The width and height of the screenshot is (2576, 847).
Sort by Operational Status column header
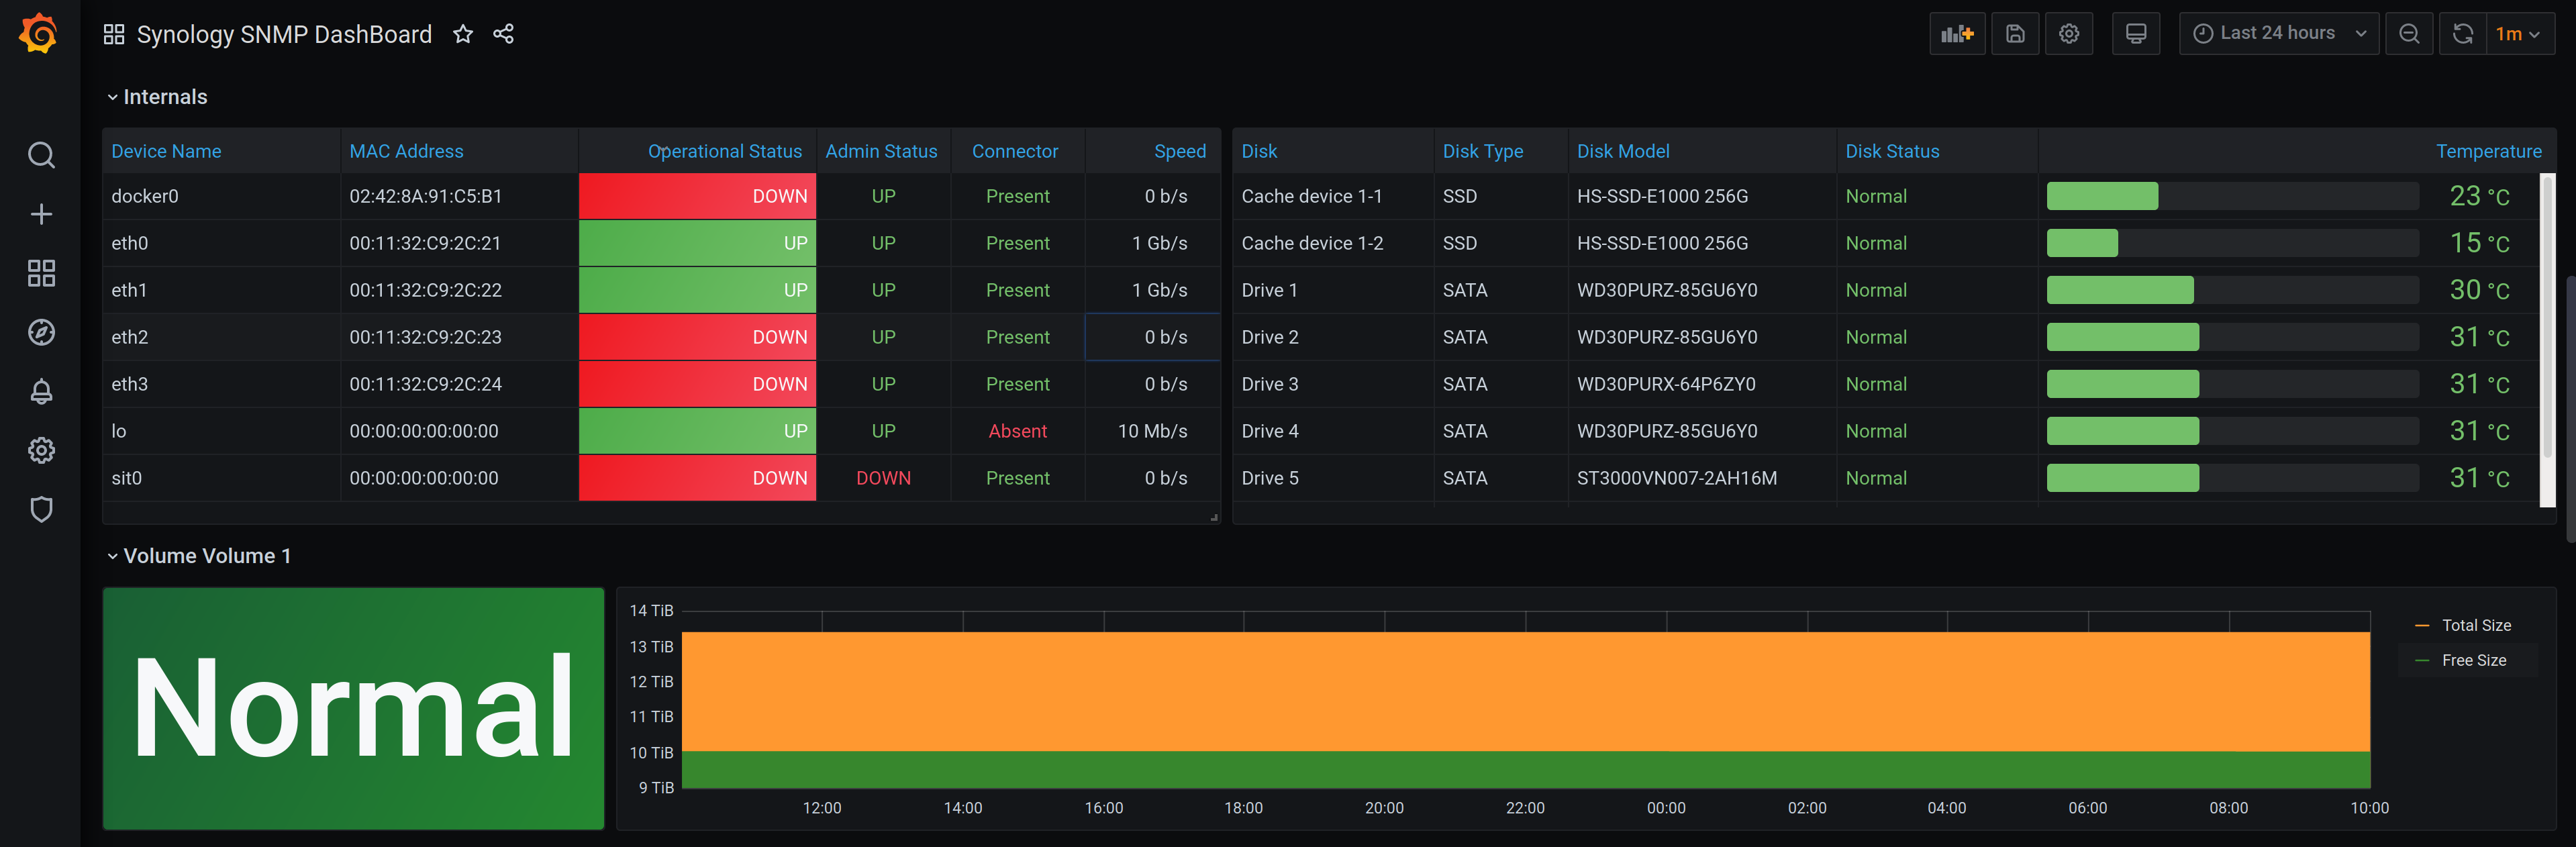pyautogui.click(x=724, y=151)
